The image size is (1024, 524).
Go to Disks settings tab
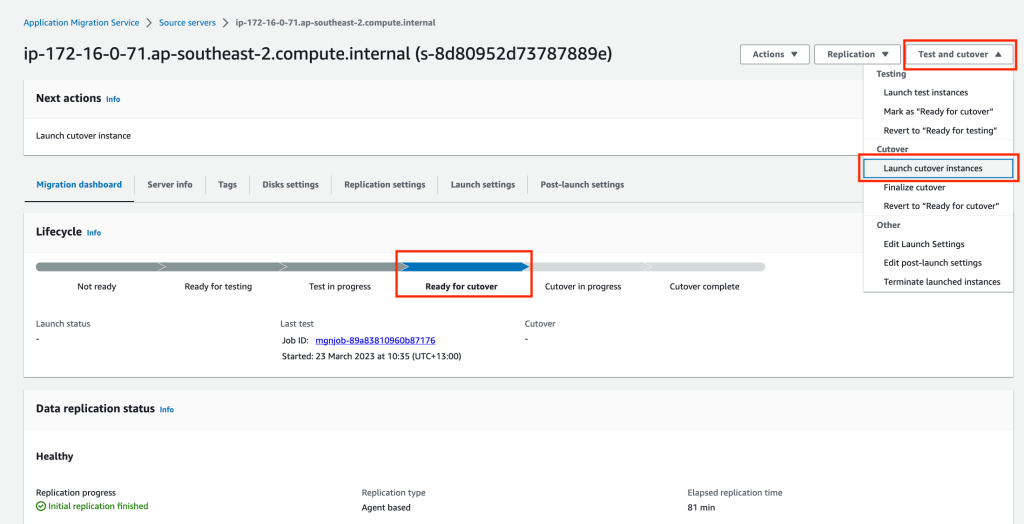coord(290,185)
